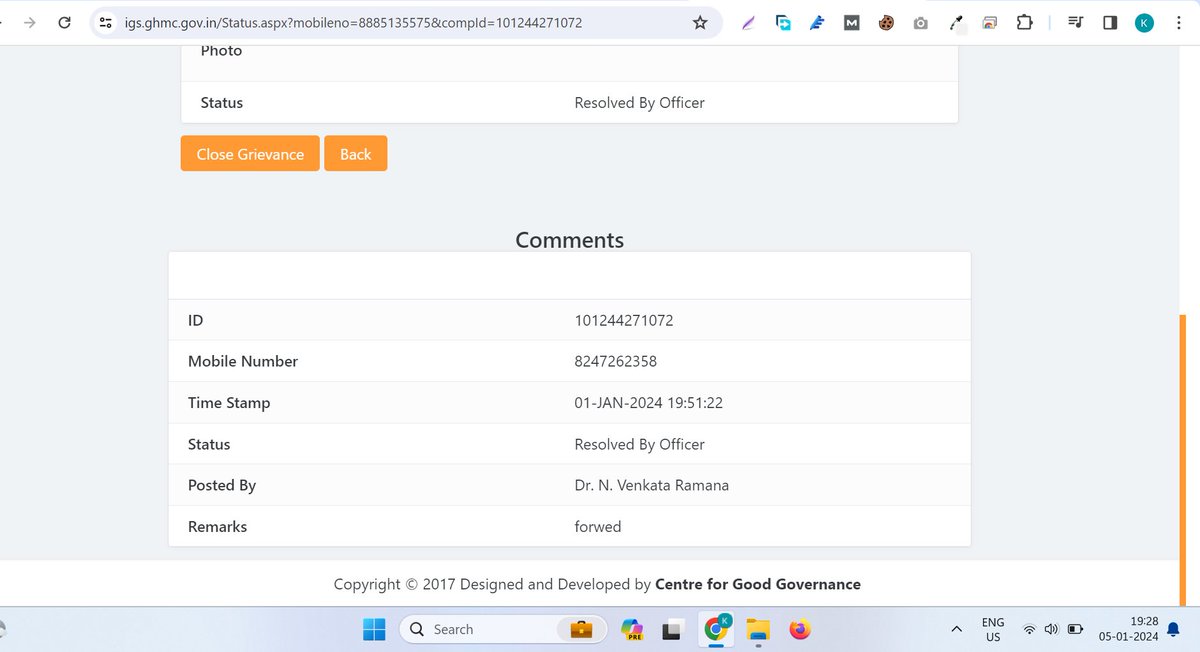This screenshot has width=1200, height=652.
Task: Select the remarks text forwed
Action: 598,526
